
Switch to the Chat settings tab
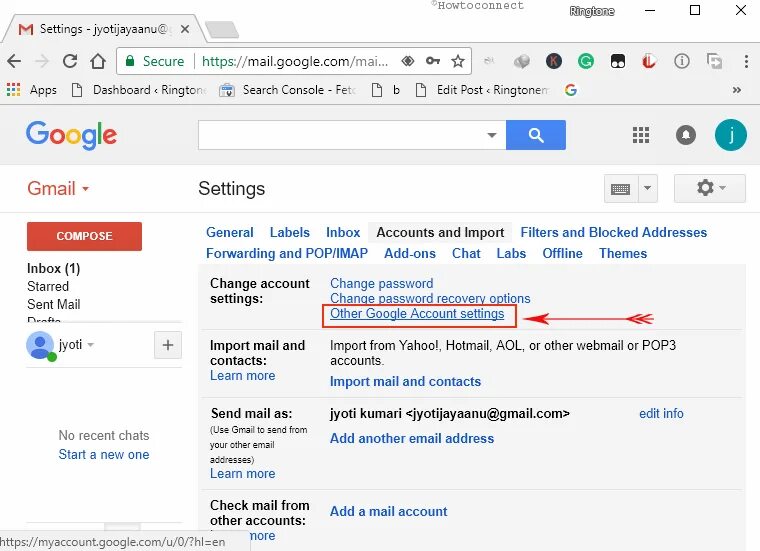(x=466, y=253)
